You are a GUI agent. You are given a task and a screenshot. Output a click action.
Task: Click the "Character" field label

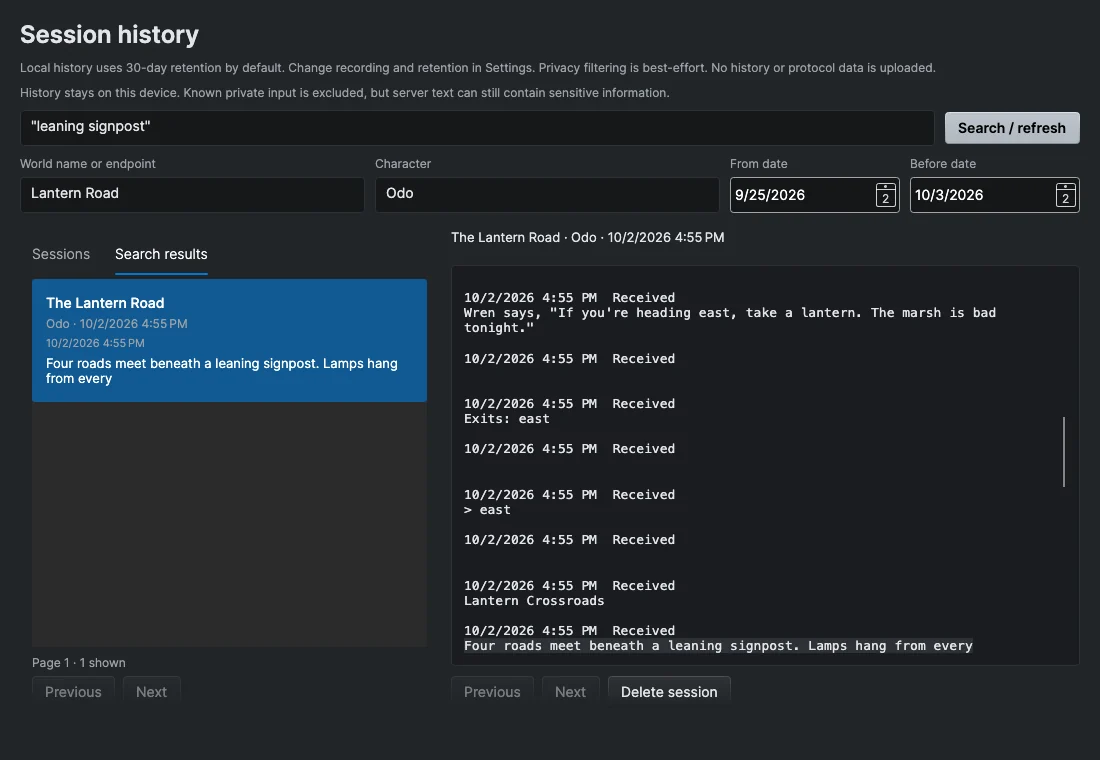click(x=403, y=164)
